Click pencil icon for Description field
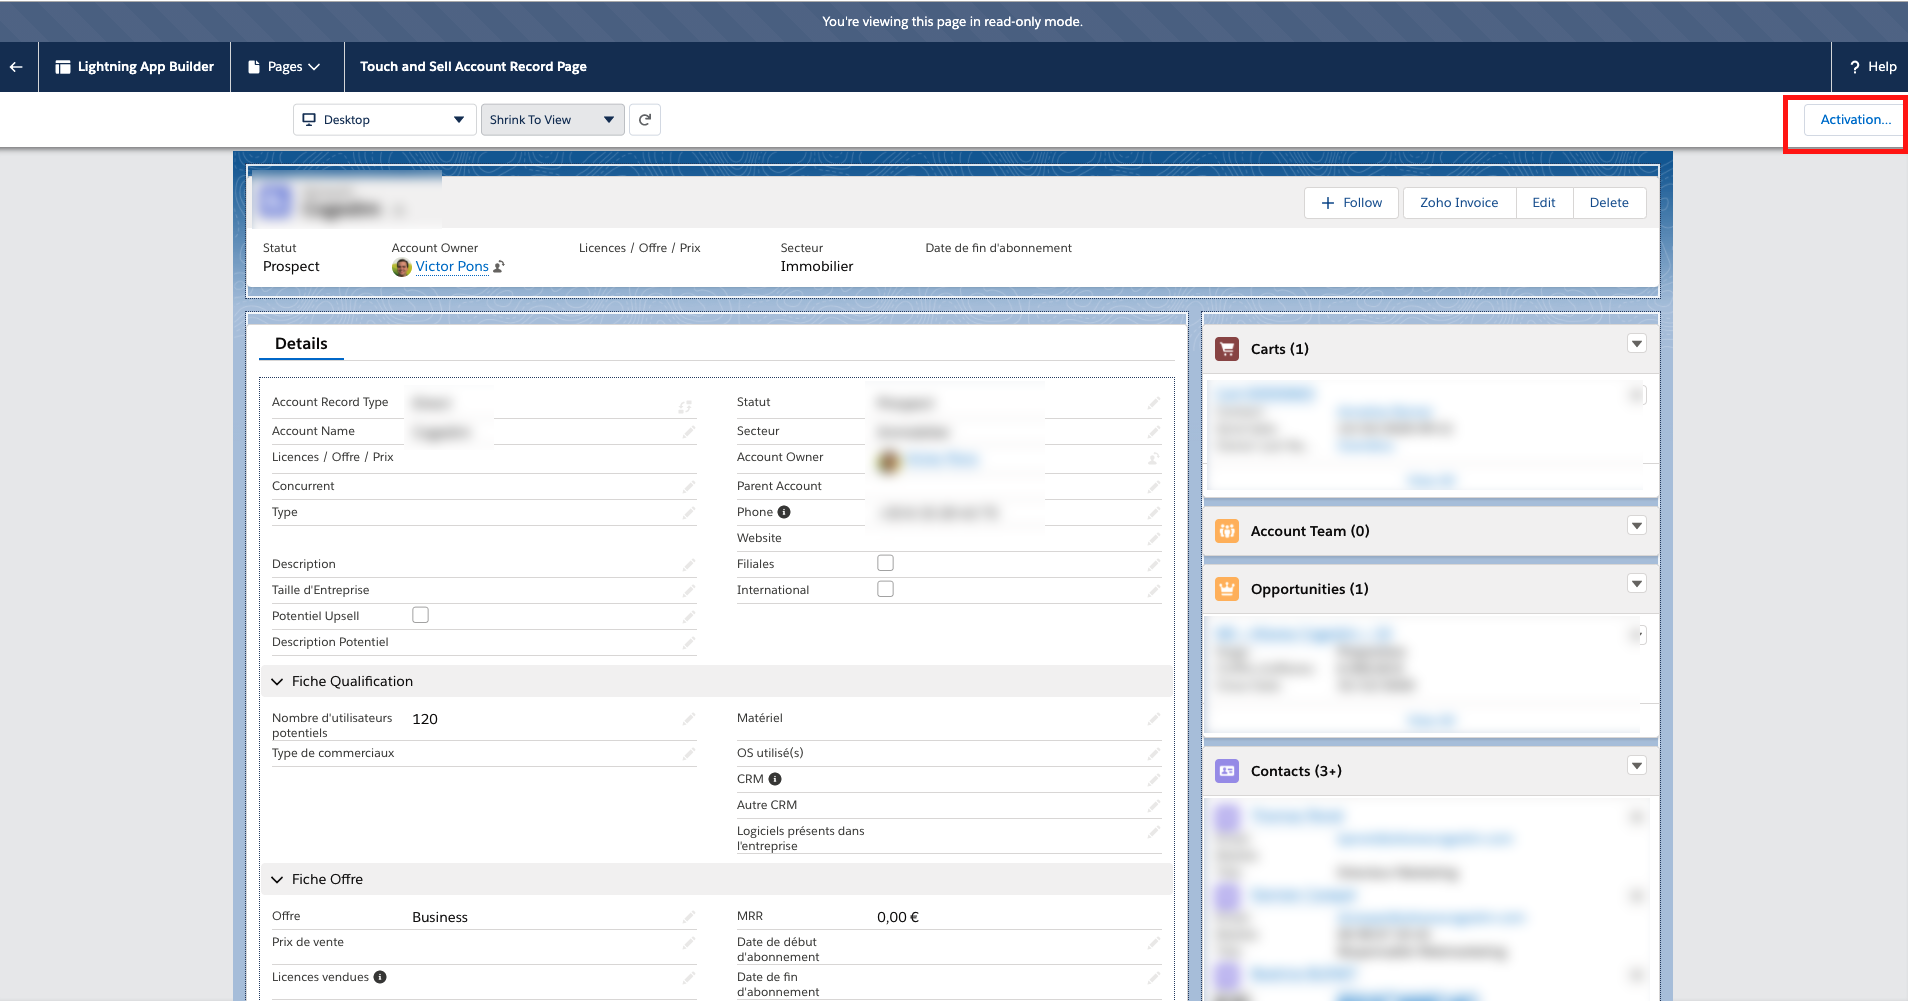 pyautogui.click(x=689, y=565)
